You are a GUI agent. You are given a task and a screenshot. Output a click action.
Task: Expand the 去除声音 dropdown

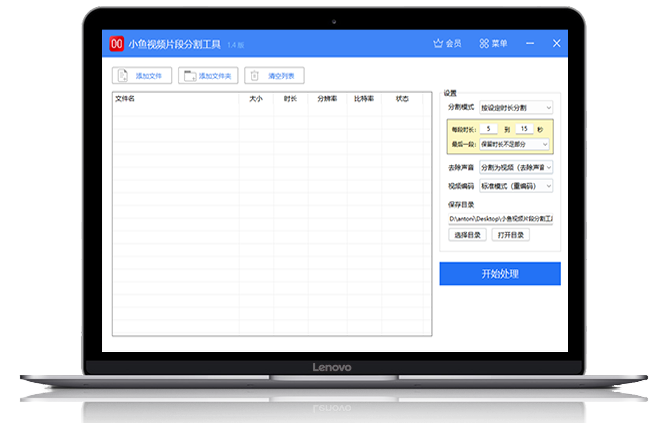coord(516,167)
